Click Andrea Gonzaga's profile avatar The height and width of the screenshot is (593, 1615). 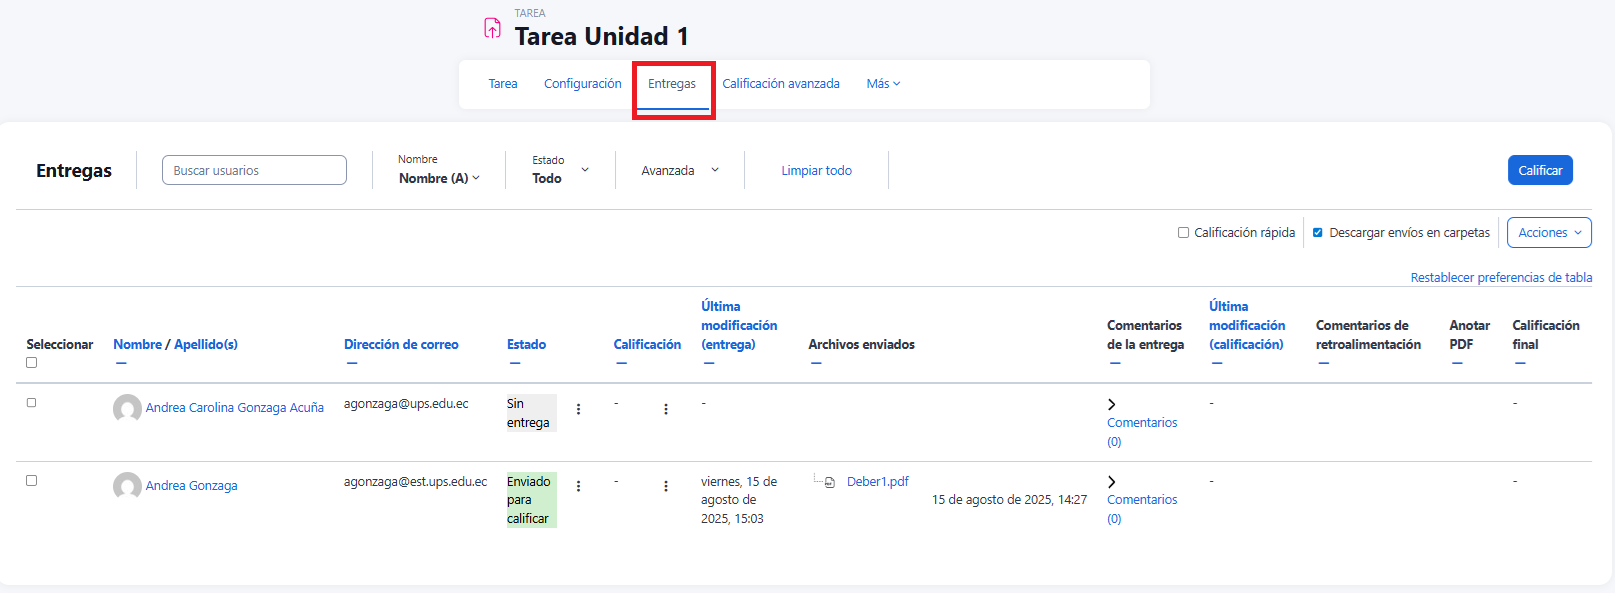pyautogui.click(x=127, y=486)
